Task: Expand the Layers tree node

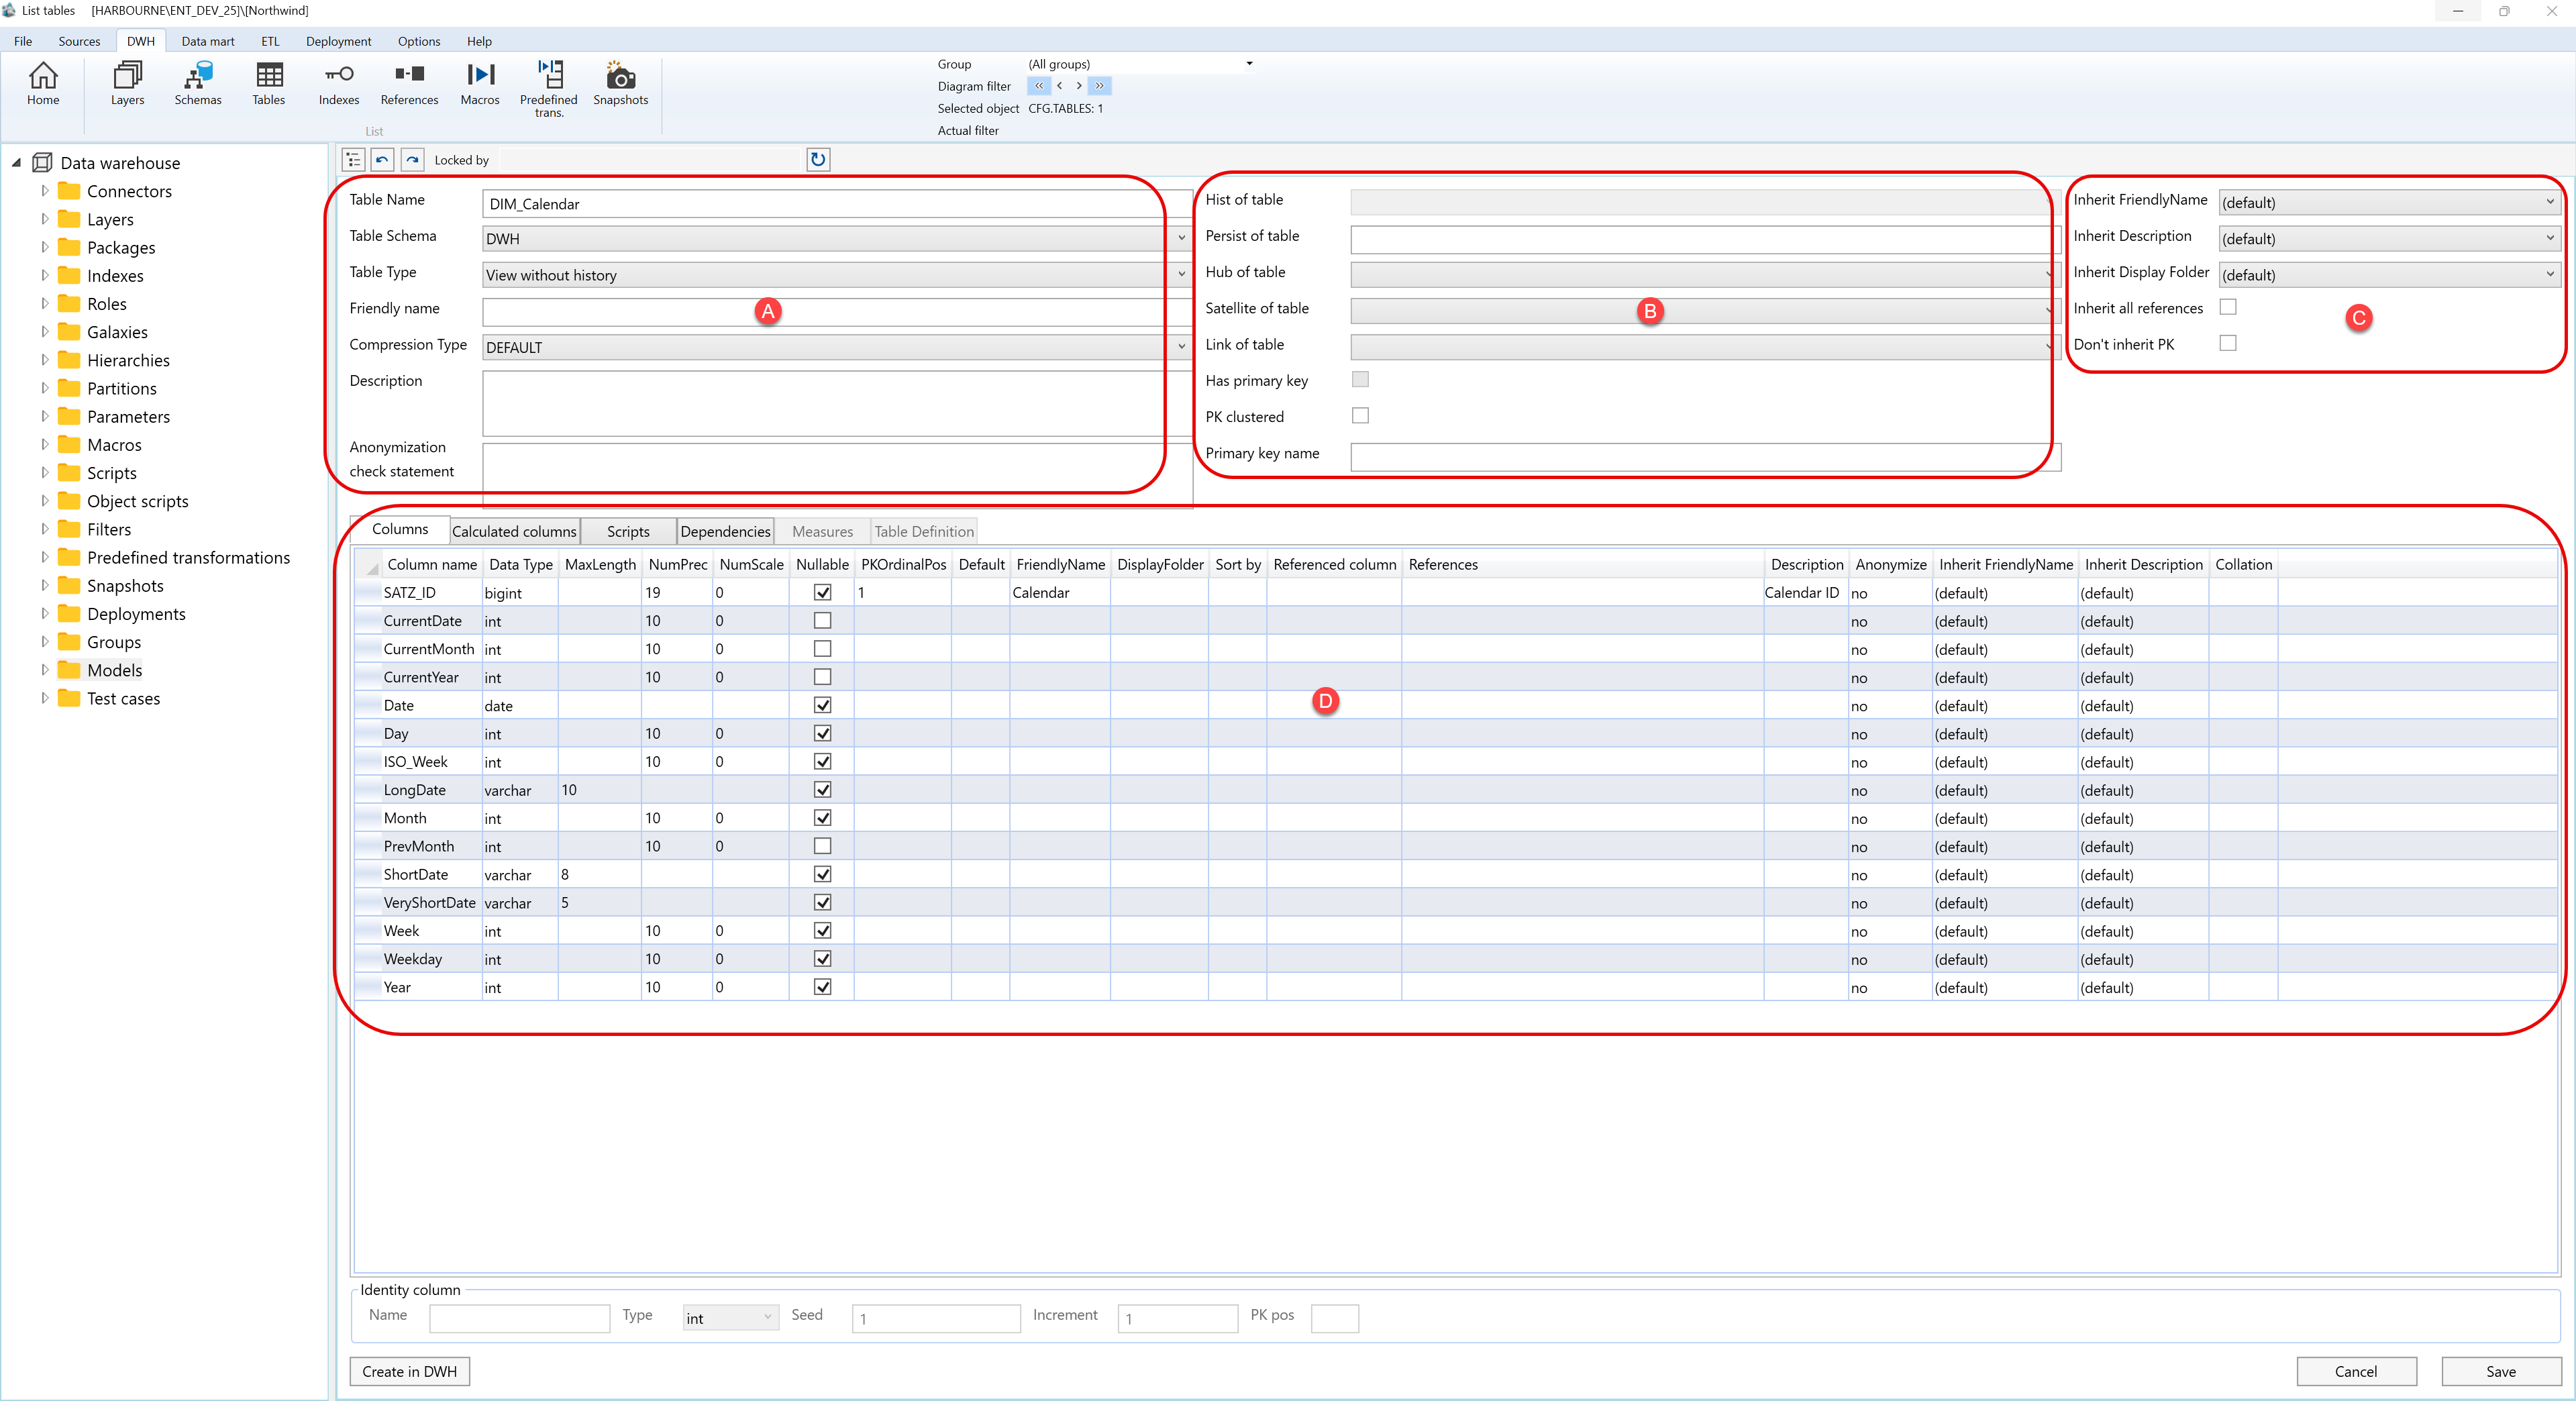Action: [x=45, y=219]
